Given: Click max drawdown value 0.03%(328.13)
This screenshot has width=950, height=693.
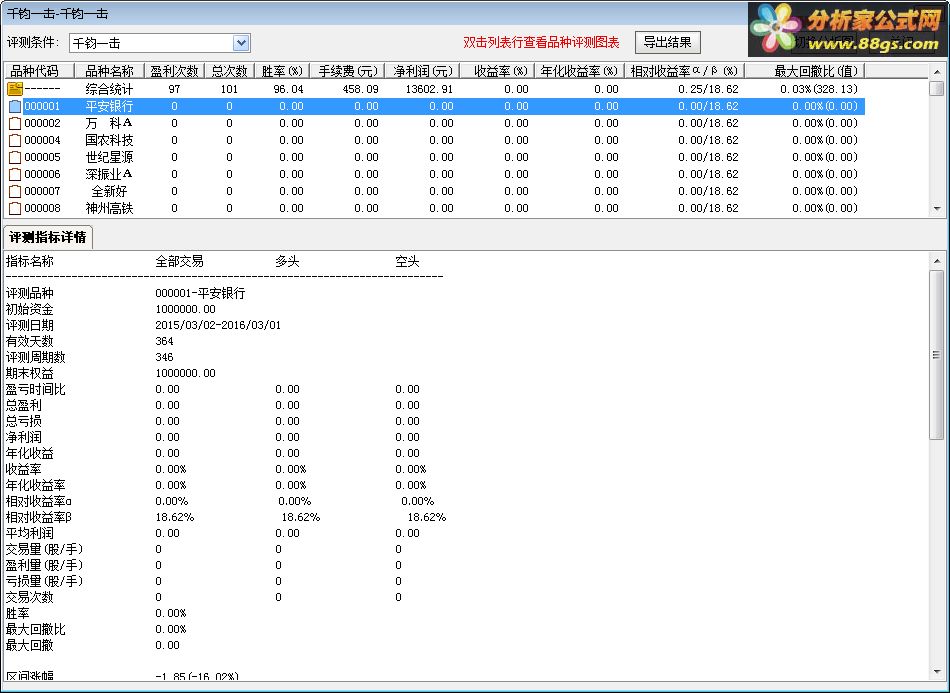Looking at the screenshot, I should [819, 89].
